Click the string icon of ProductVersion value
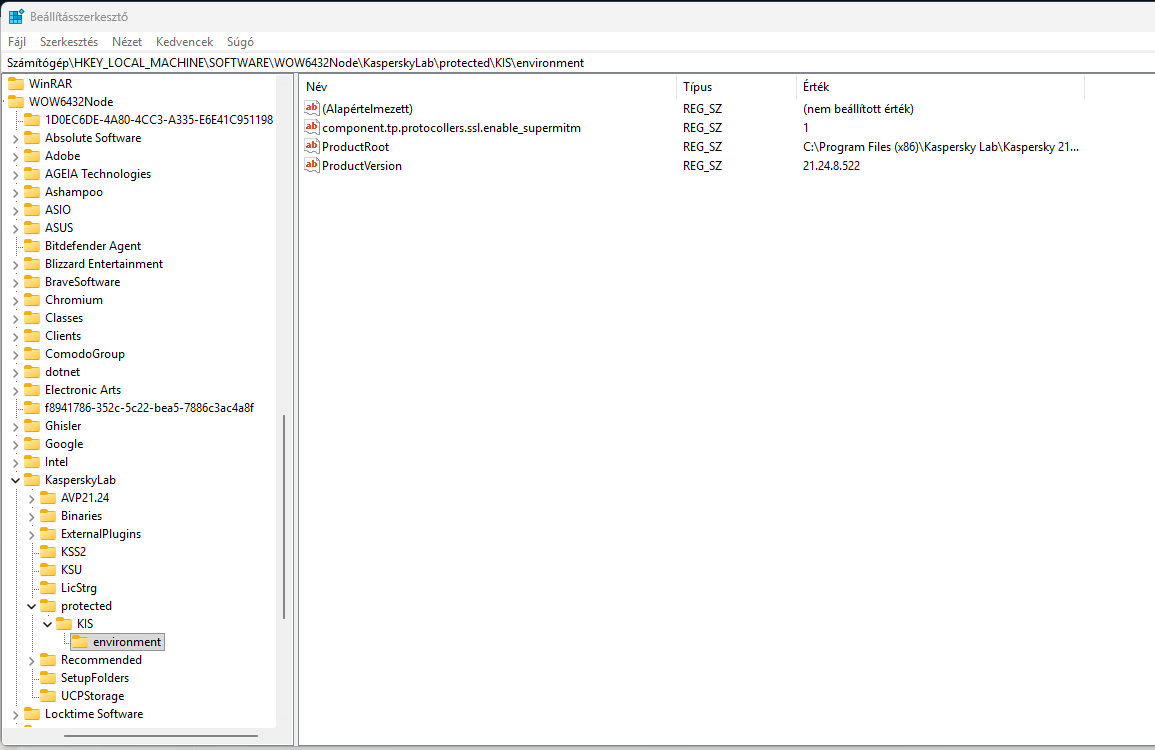Screen dimensions: 1155x750 (x=312, y=166)
